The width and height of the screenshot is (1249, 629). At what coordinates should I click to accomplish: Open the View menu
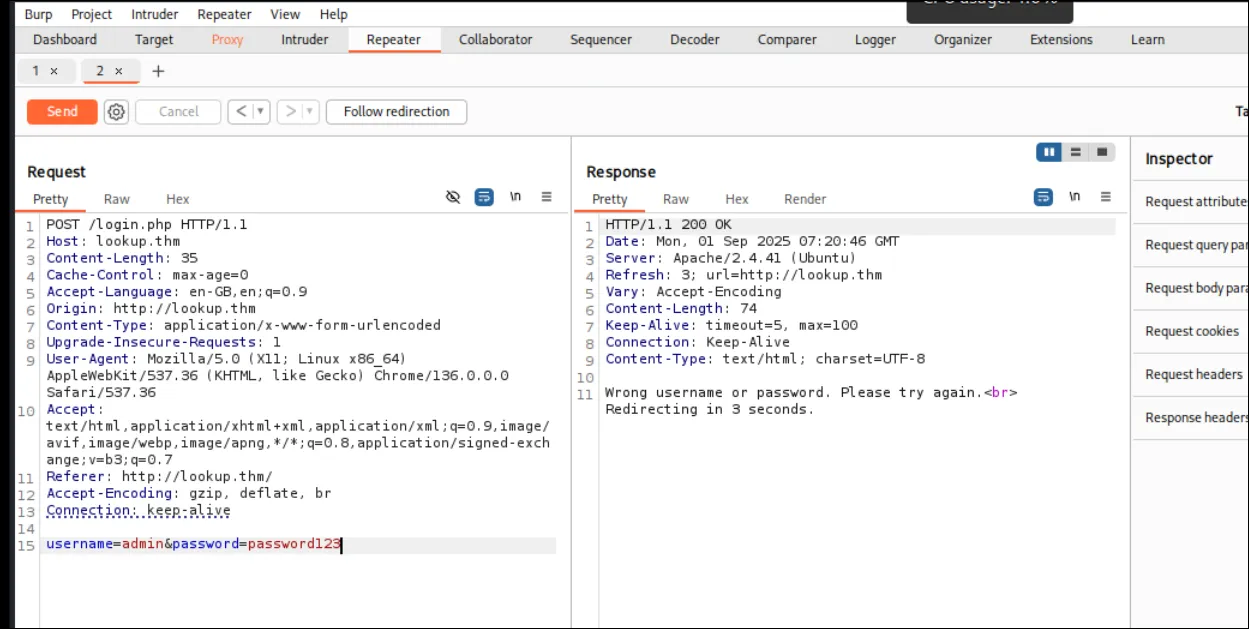(x=285, y=14)
